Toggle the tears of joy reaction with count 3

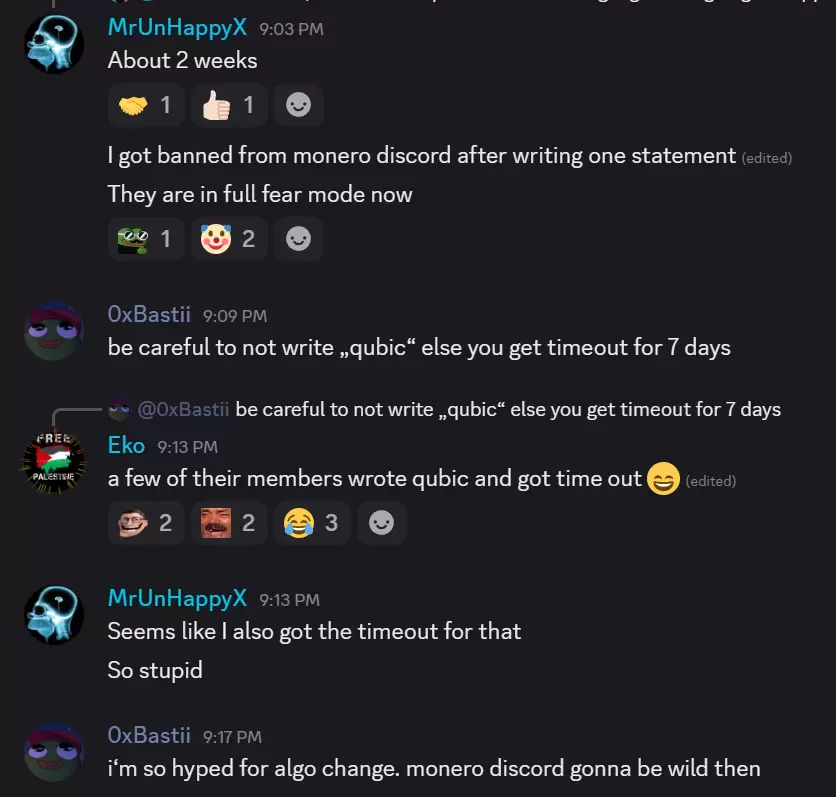tap(312, 523)
